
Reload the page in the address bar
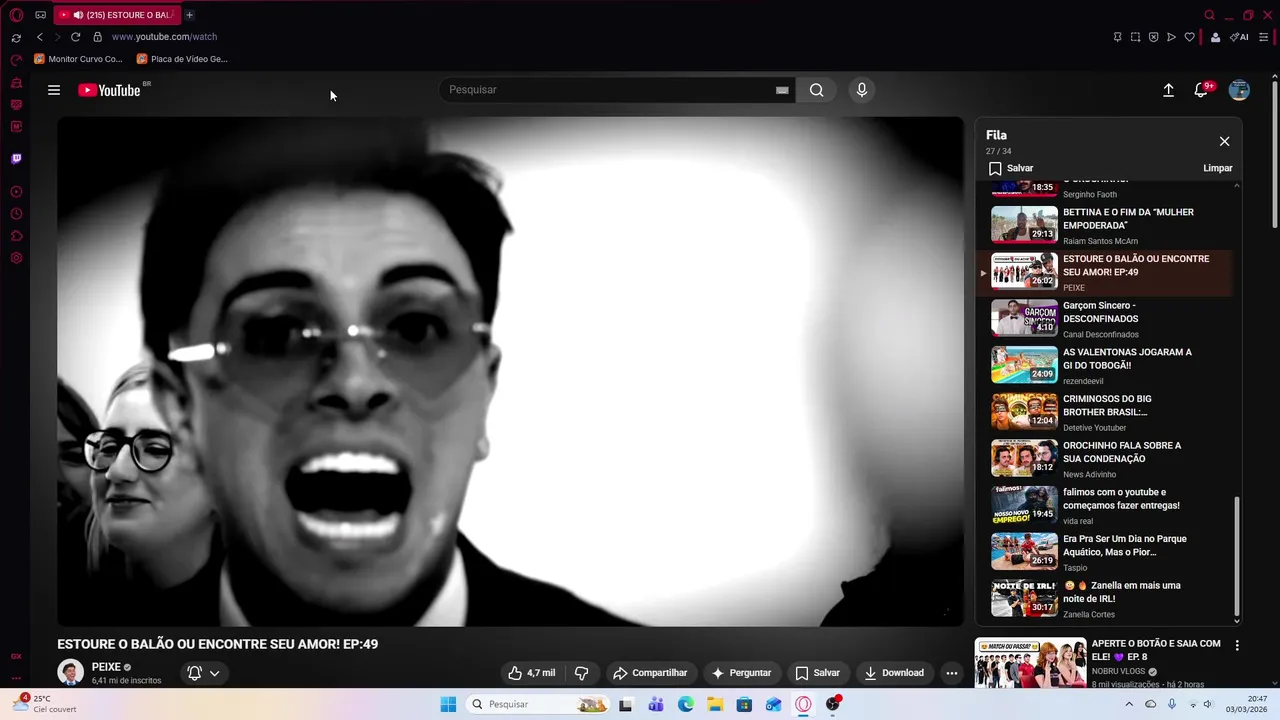coord(75,37)
